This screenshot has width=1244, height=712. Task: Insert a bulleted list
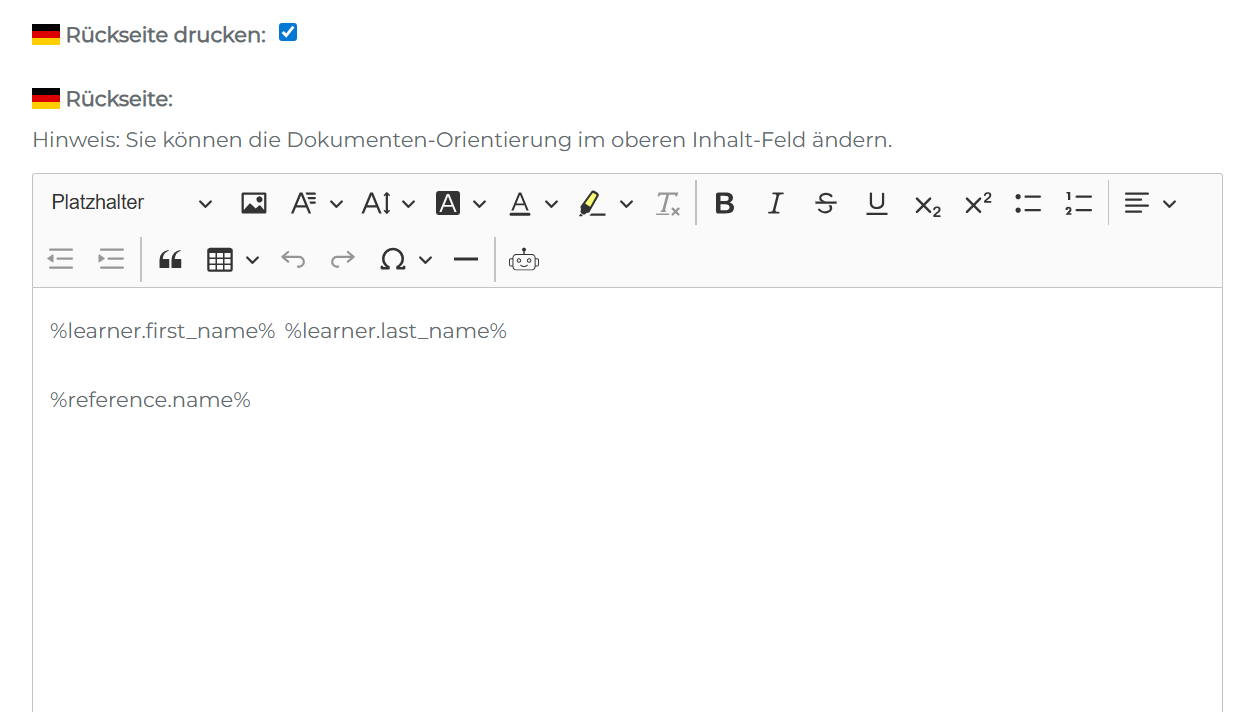(x=1028, y=204)
